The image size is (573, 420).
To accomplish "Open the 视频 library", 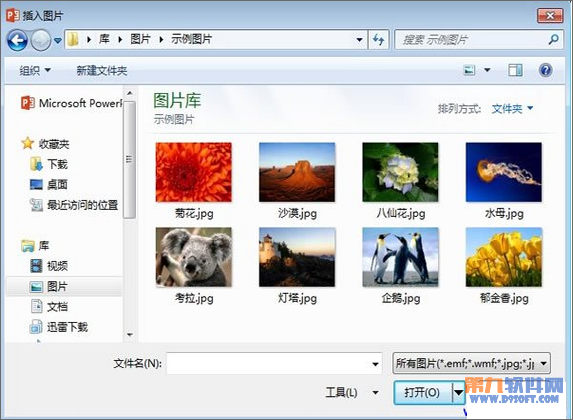I will pyautogui.click(x=49, y=266).
